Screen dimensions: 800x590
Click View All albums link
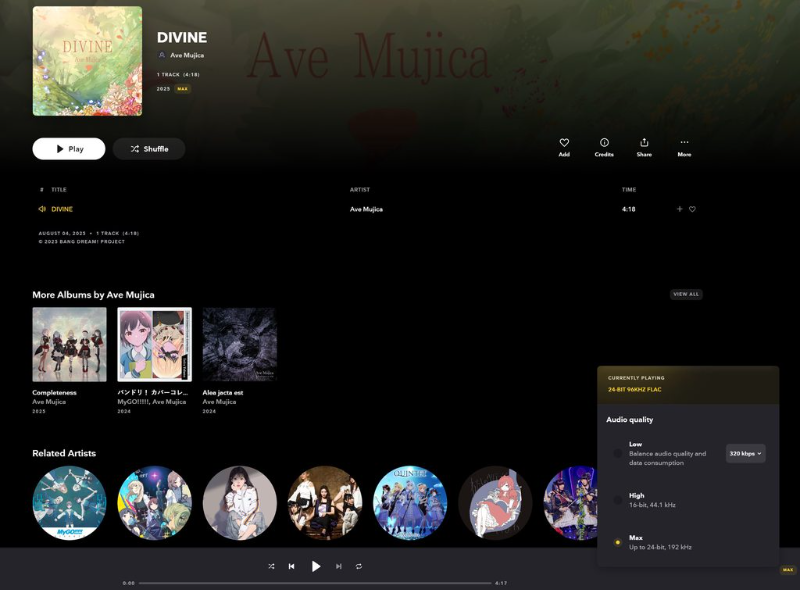point(686,294)
